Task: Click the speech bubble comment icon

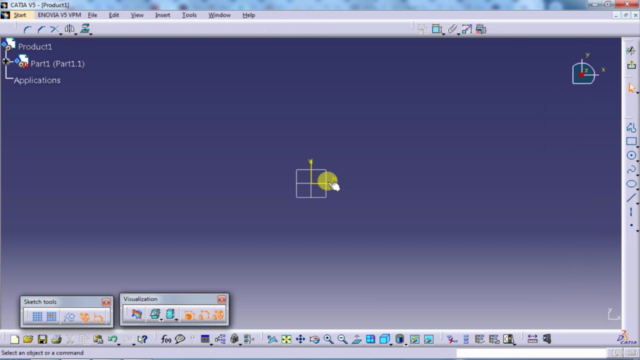Action: [x=180, y=339]
